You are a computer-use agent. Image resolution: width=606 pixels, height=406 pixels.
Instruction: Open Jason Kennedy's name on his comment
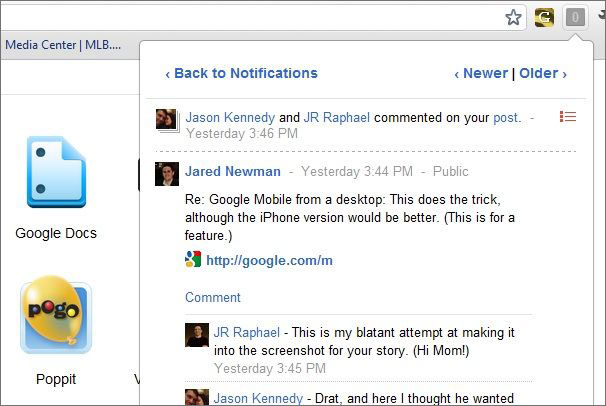258,398
